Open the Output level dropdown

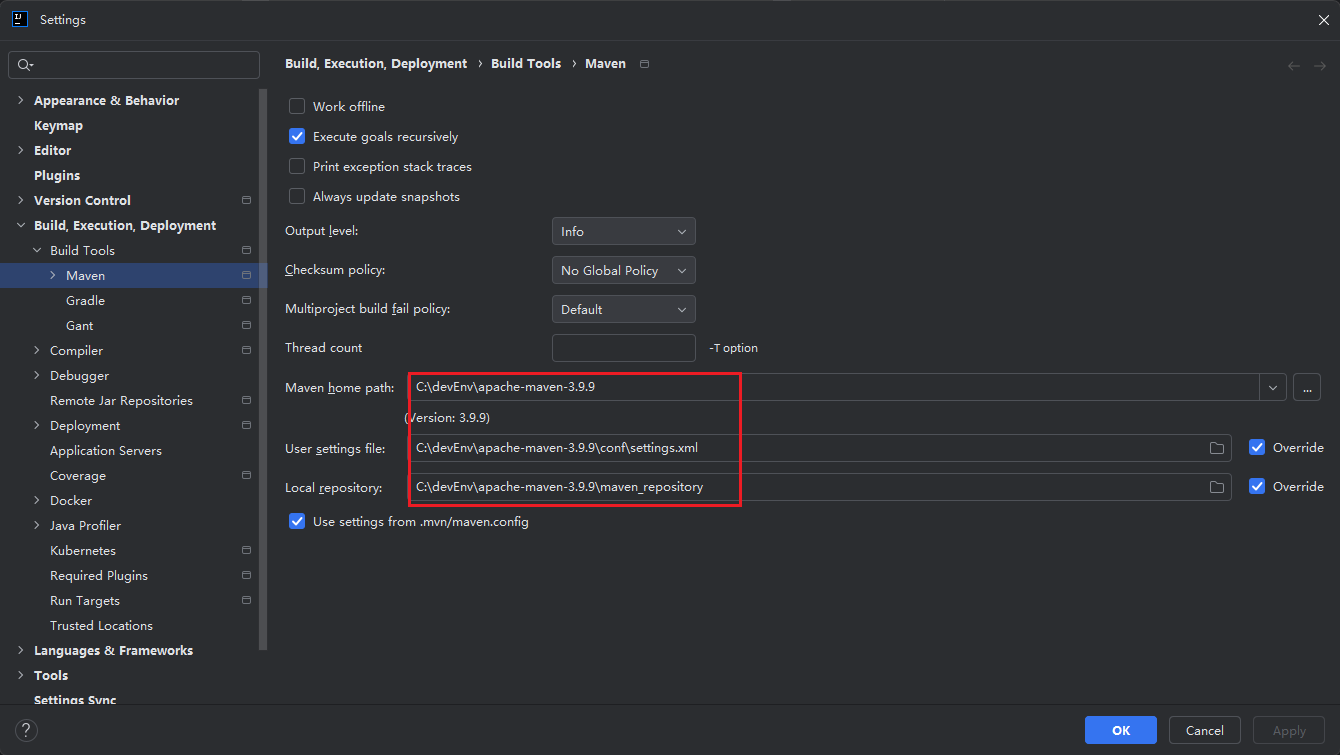[x=624, y=231]
